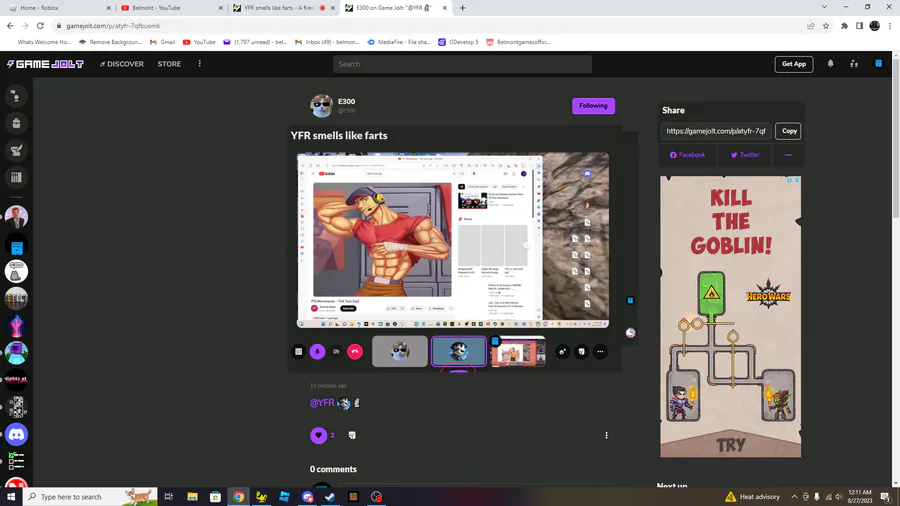Place a sticker on the post
900x506 pixels.
click(352, 435)
